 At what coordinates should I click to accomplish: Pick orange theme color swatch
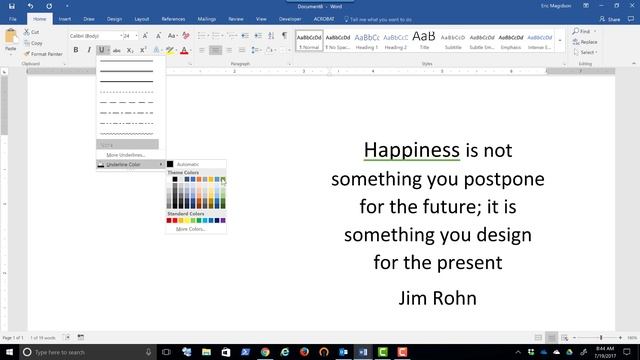pos(199,179)
